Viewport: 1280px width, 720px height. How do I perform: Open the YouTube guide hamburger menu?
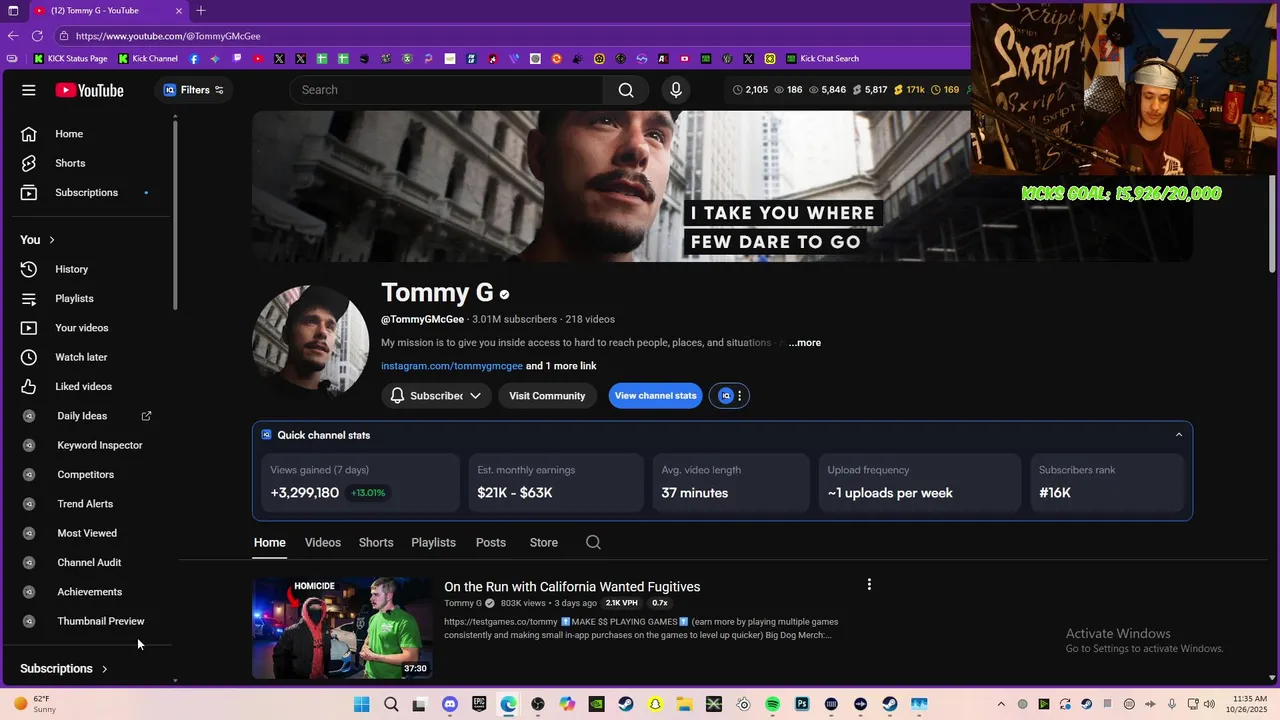(x=29, y=90)
